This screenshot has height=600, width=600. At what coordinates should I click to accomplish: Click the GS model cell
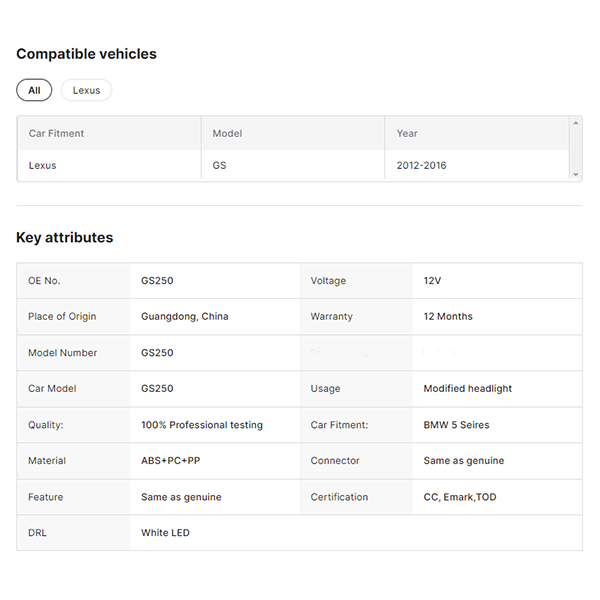point(220,165)
